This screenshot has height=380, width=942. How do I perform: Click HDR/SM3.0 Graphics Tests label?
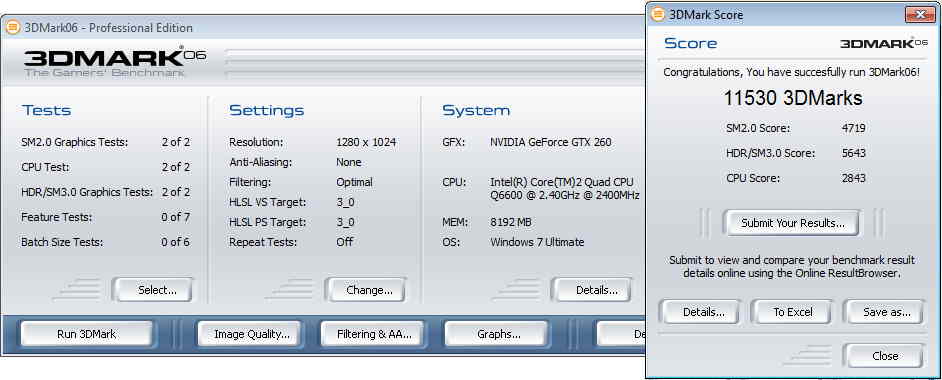coord(87,192)
